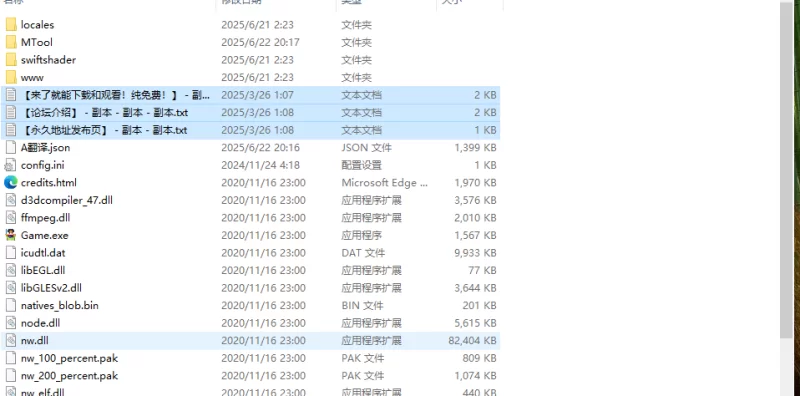
Task: Click the type 配置设置 for config.ini
Action: (361, 165)
